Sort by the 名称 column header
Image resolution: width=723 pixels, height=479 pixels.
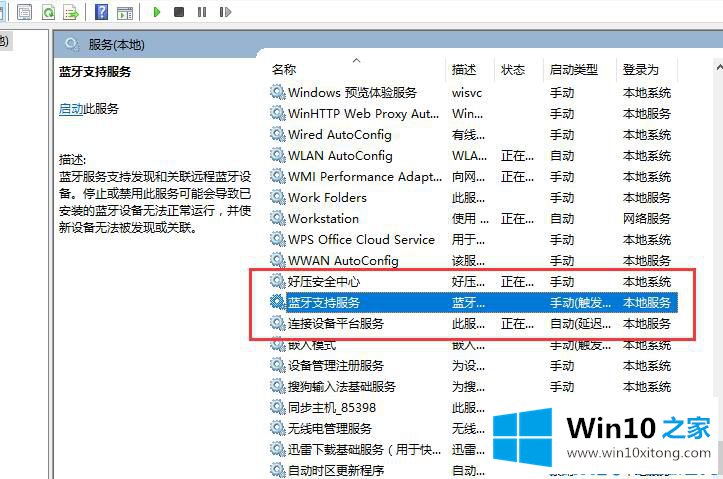[284, 70]
